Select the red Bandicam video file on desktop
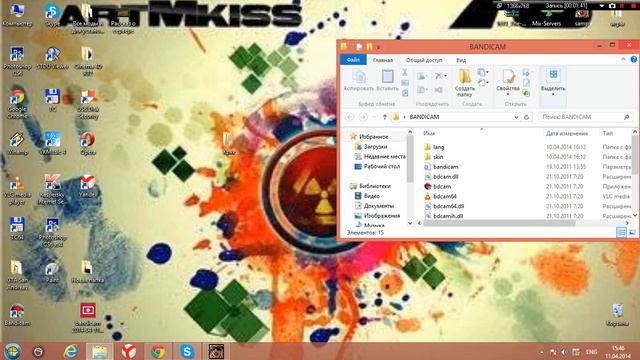640x360 pixels. pos(87,318)
